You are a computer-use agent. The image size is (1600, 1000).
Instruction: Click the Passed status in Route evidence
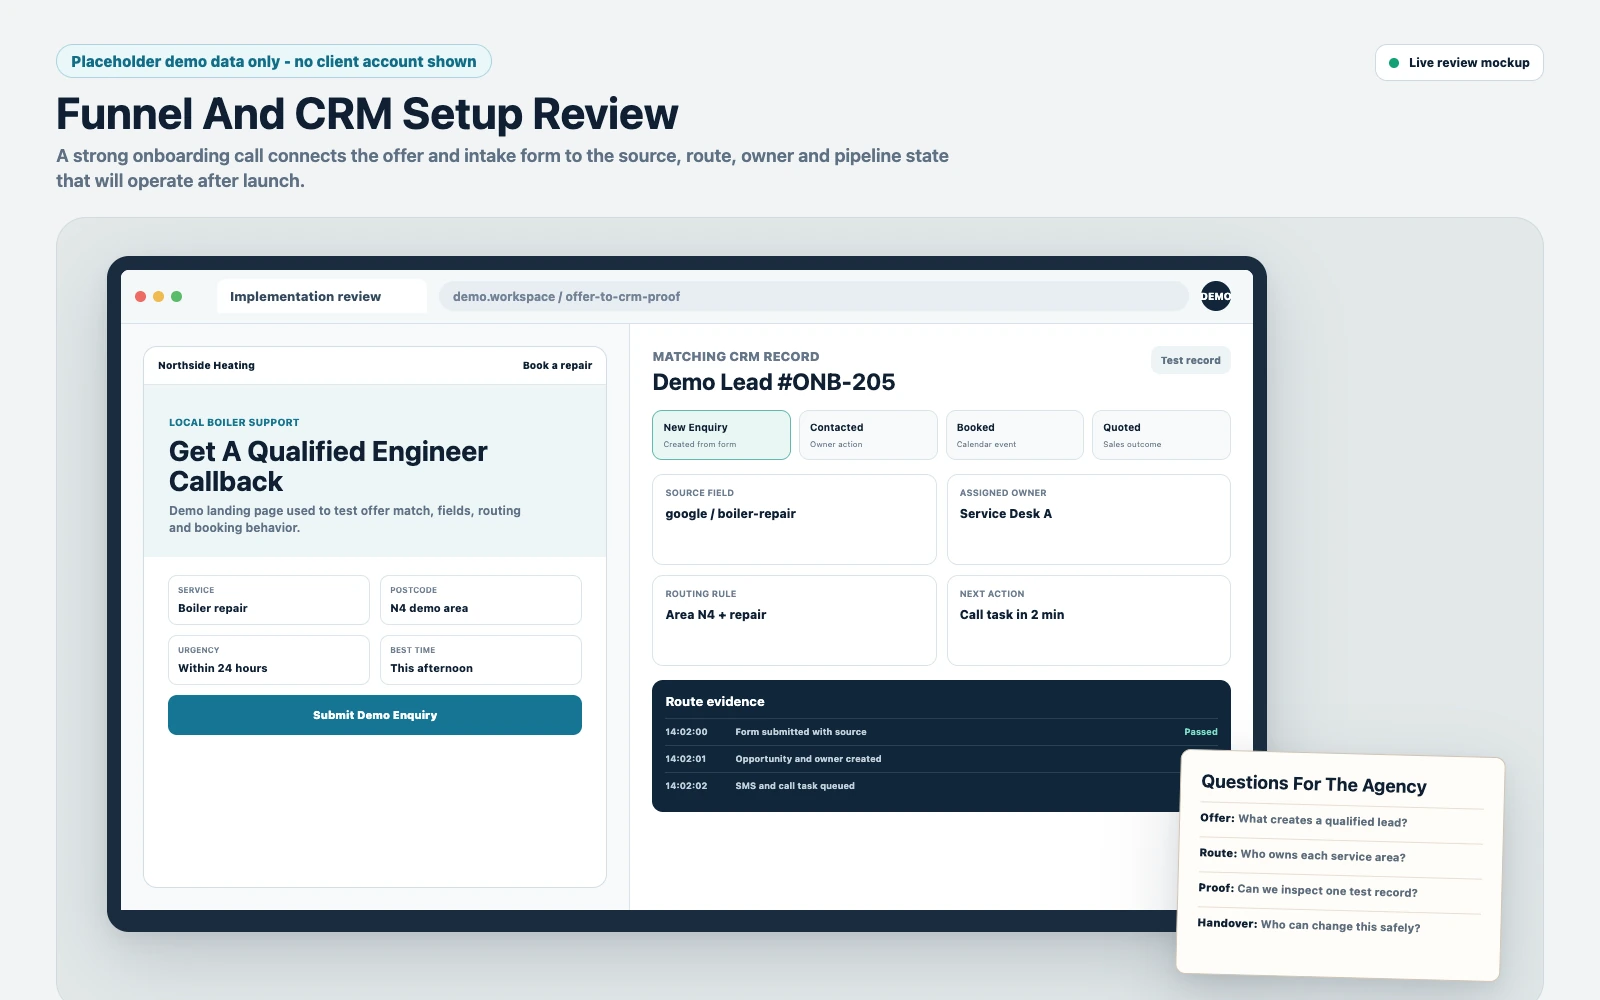(1201, 732)
